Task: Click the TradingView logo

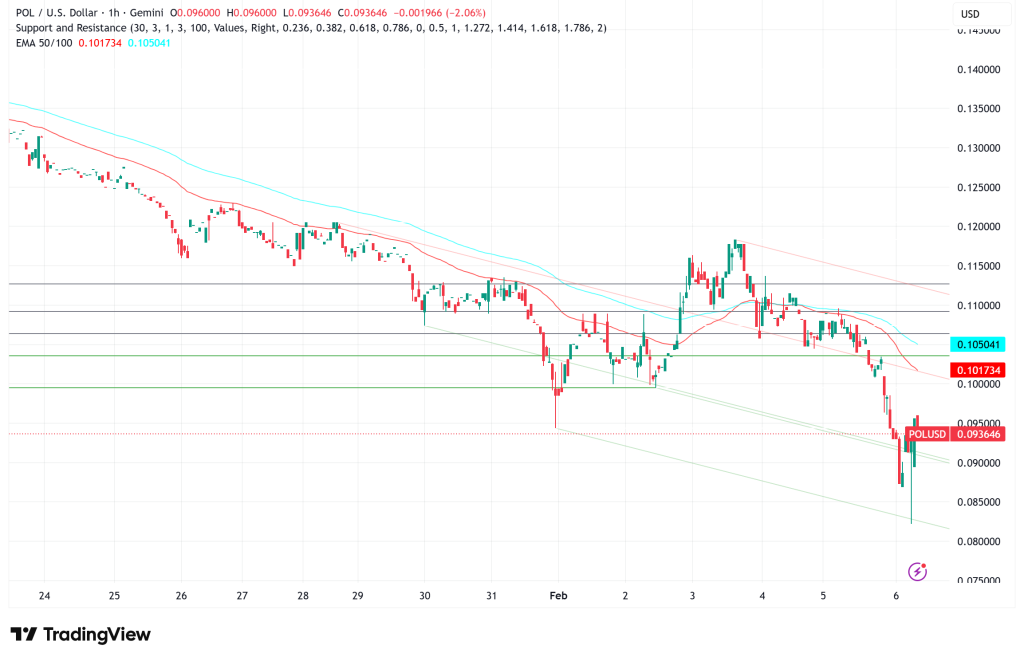Action: click(80, 635)
